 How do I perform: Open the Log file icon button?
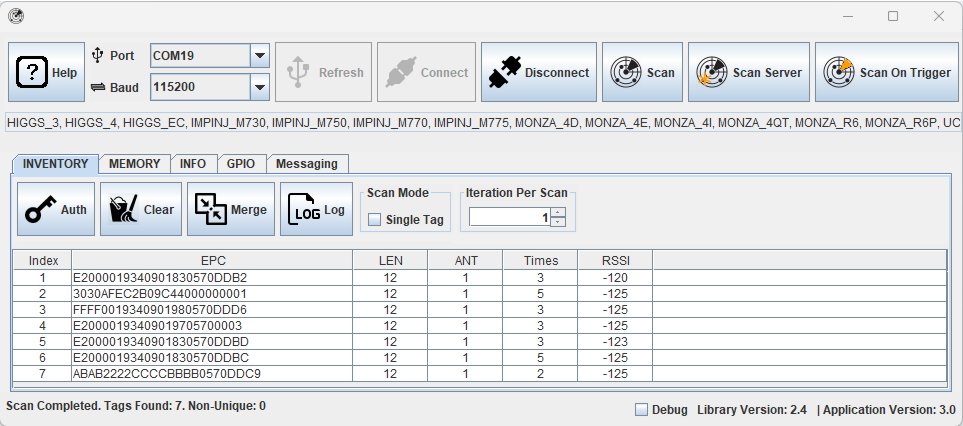(x=316, y=209)
